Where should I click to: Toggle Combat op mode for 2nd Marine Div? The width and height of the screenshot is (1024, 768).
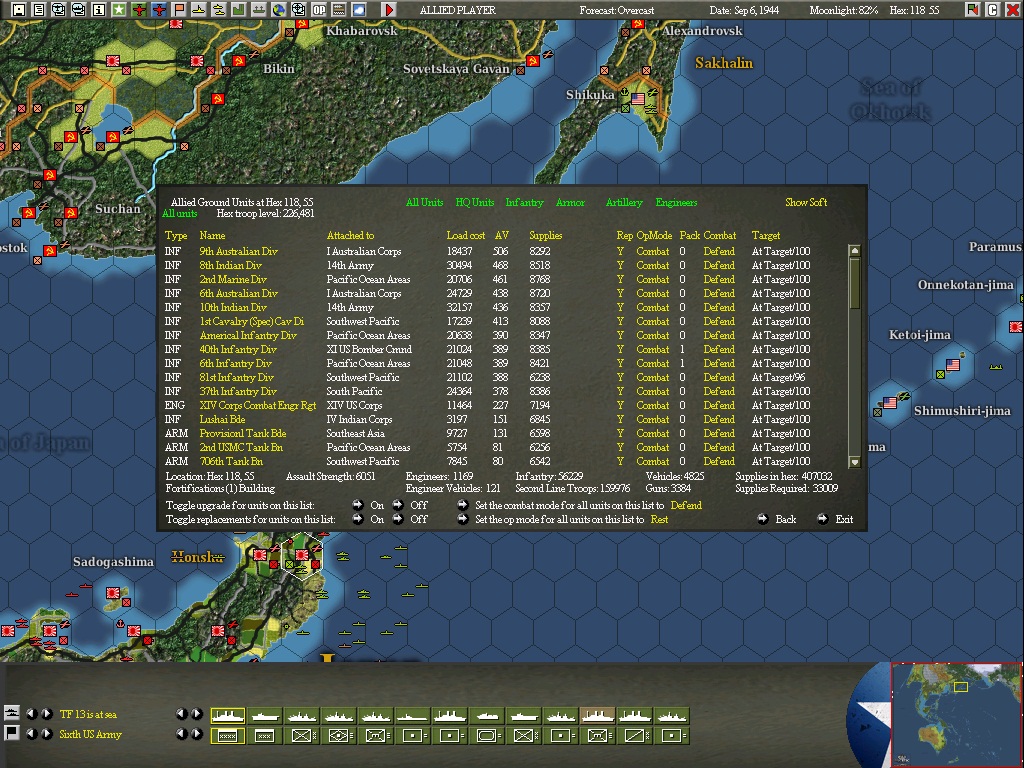(x=652, y=280)
